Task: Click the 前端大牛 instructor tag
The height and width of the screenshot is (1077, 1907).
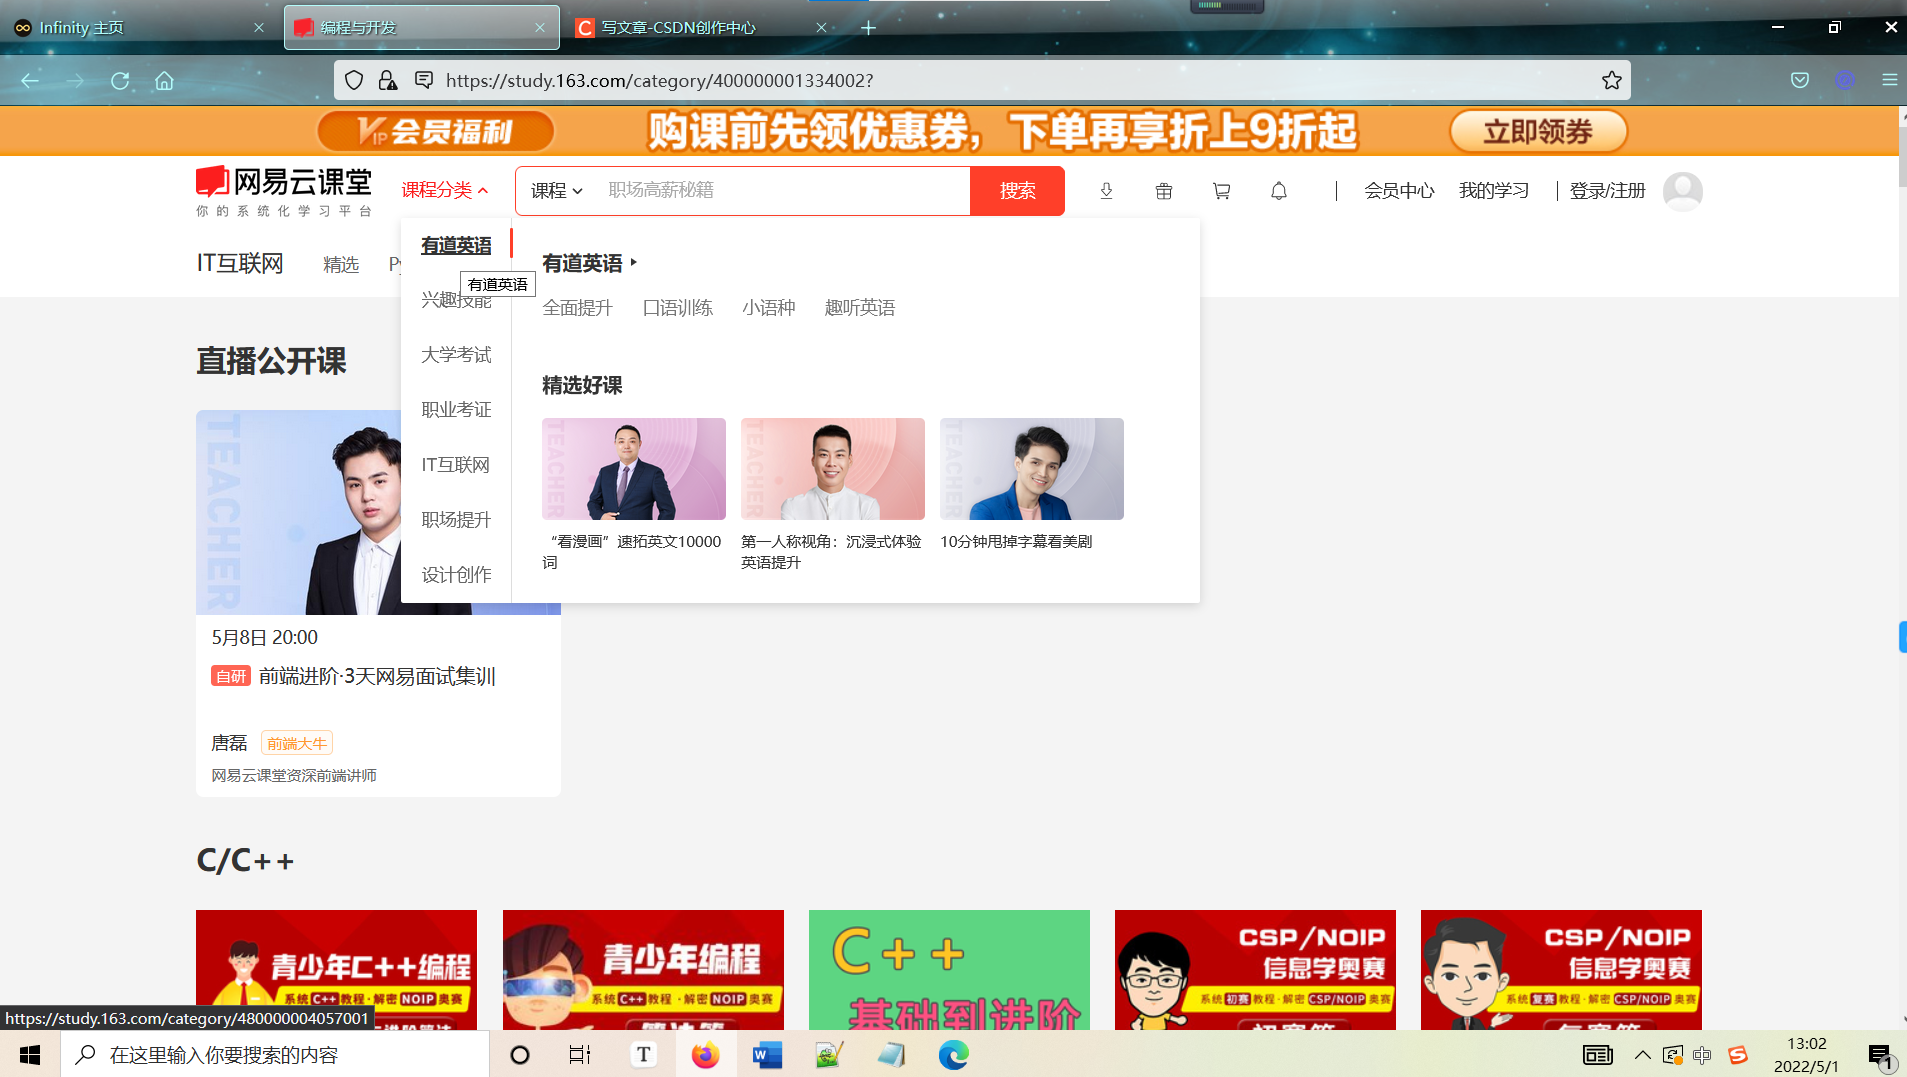Action: 297,743
